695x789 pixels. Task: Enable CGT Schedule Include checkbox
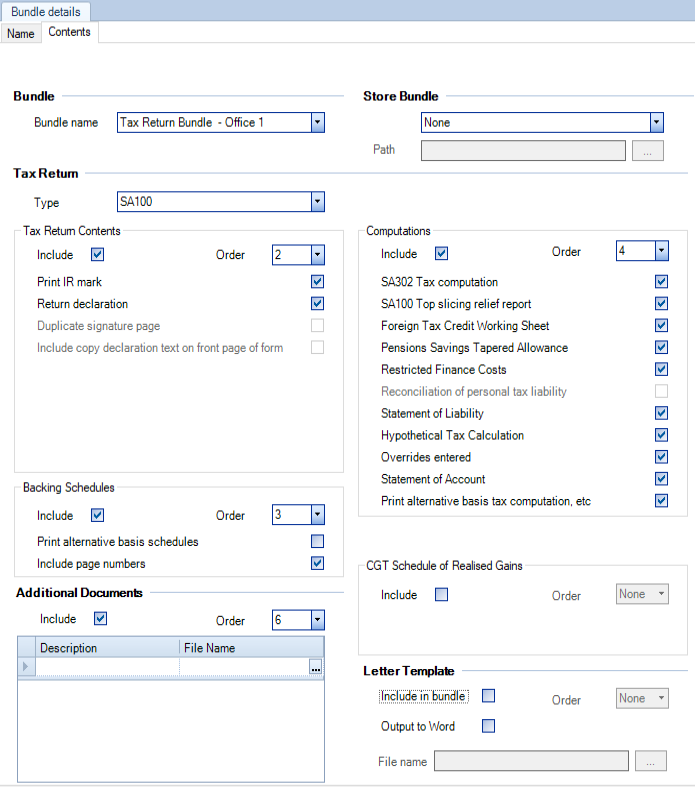point(441,594)
